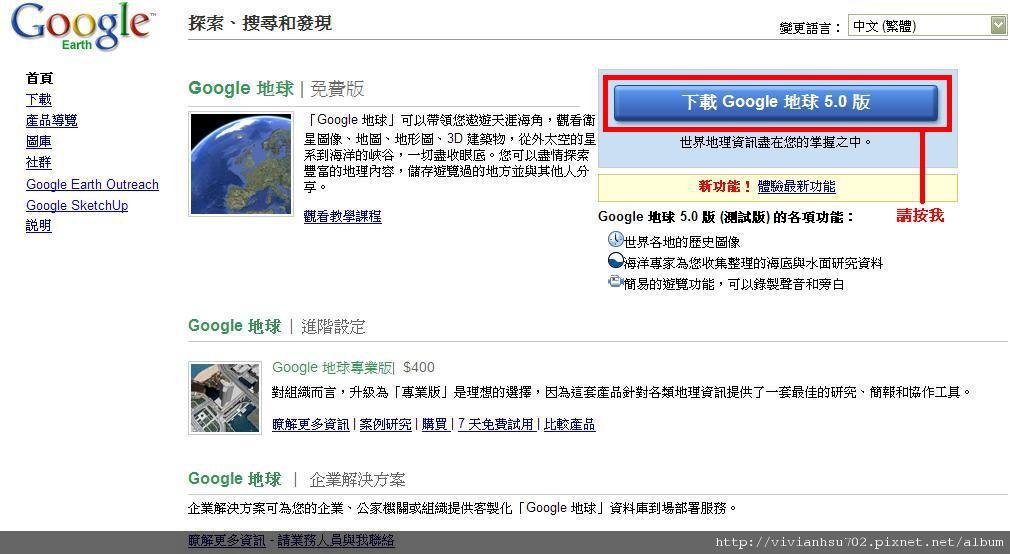Open 圖庫 in the sidebar
Screen dimensions: 1010x554
(x=39, y=142)
